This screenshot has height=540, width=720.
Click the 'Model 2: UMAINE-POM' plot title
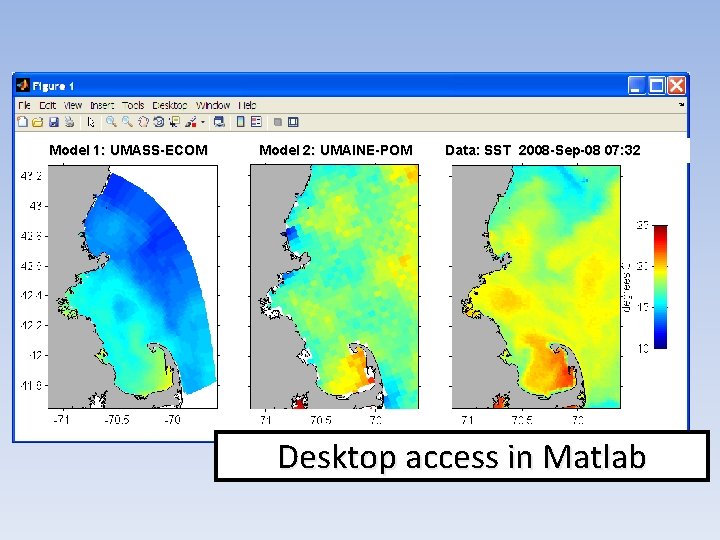tap(336, 150)
